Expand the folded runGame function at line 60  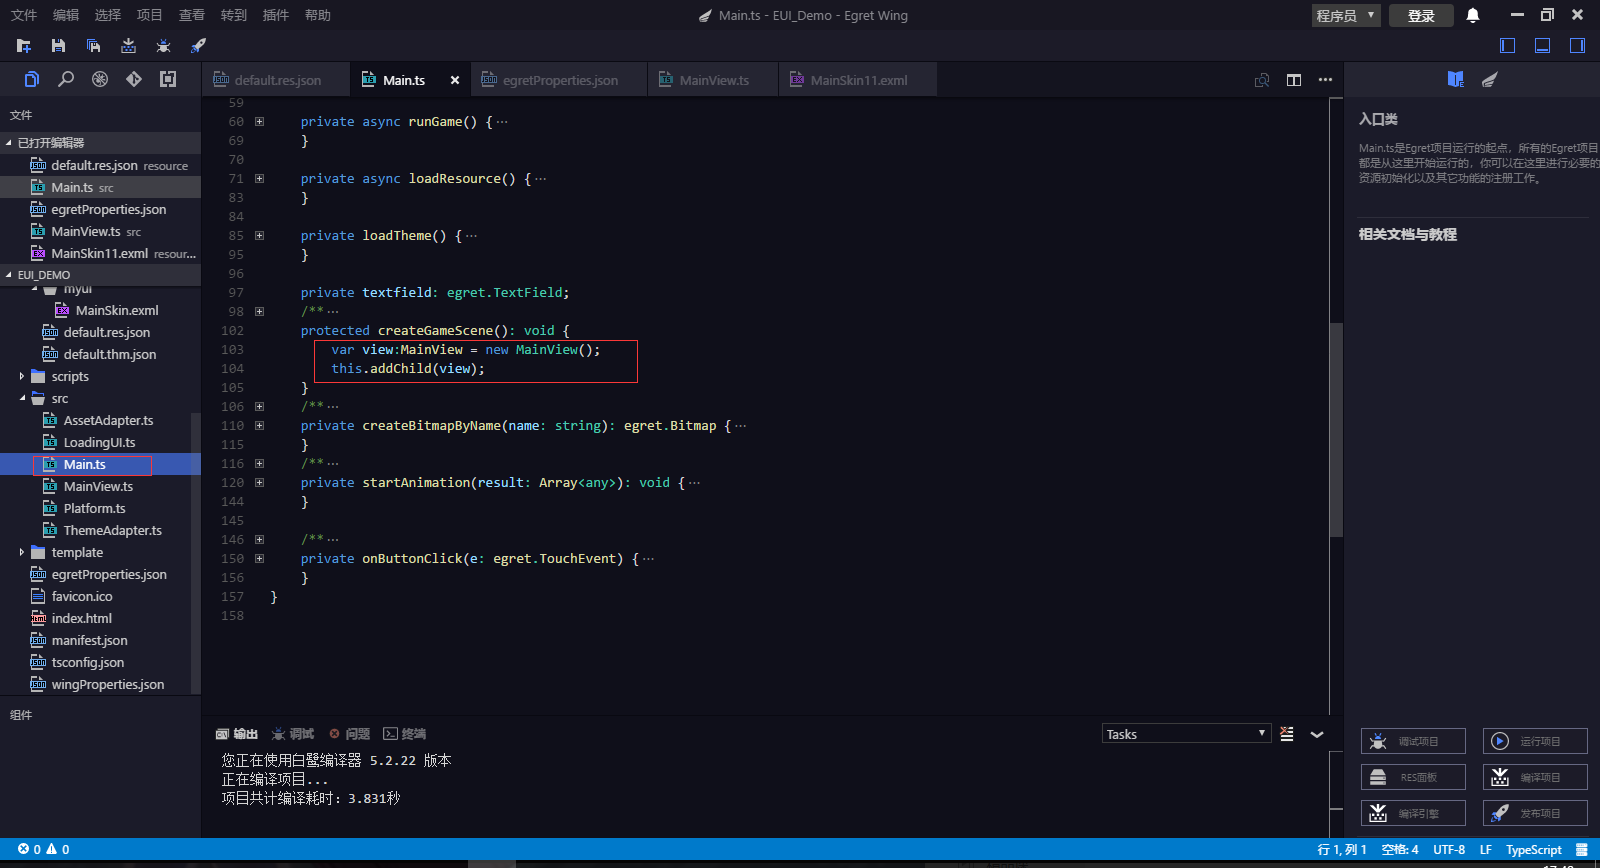tap(259, 122)
